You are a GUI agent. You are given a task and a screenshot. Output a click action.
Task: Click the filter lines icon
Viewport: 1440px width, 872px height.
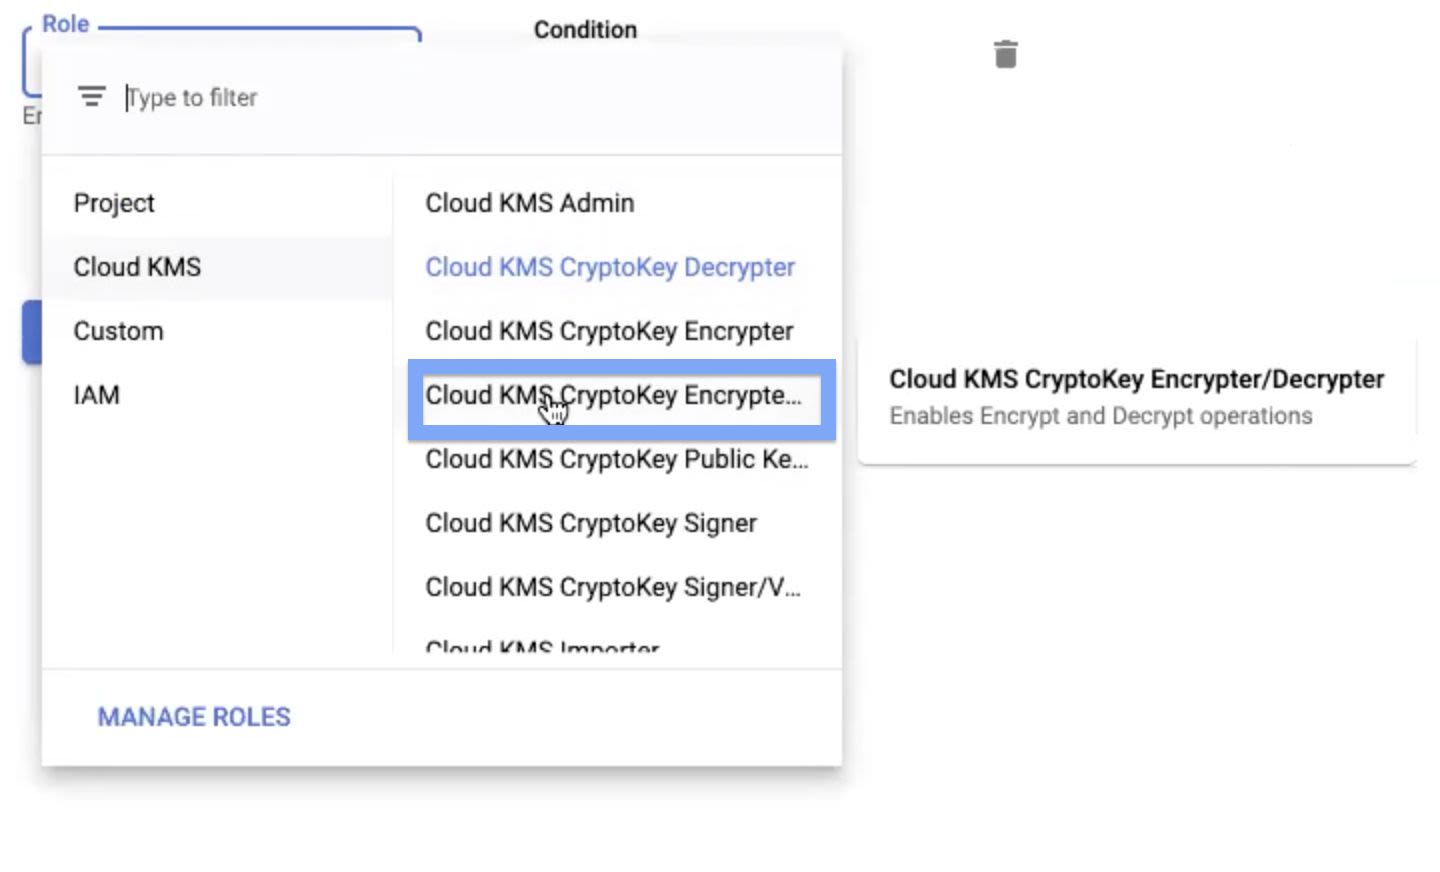(x=91, y=97)
